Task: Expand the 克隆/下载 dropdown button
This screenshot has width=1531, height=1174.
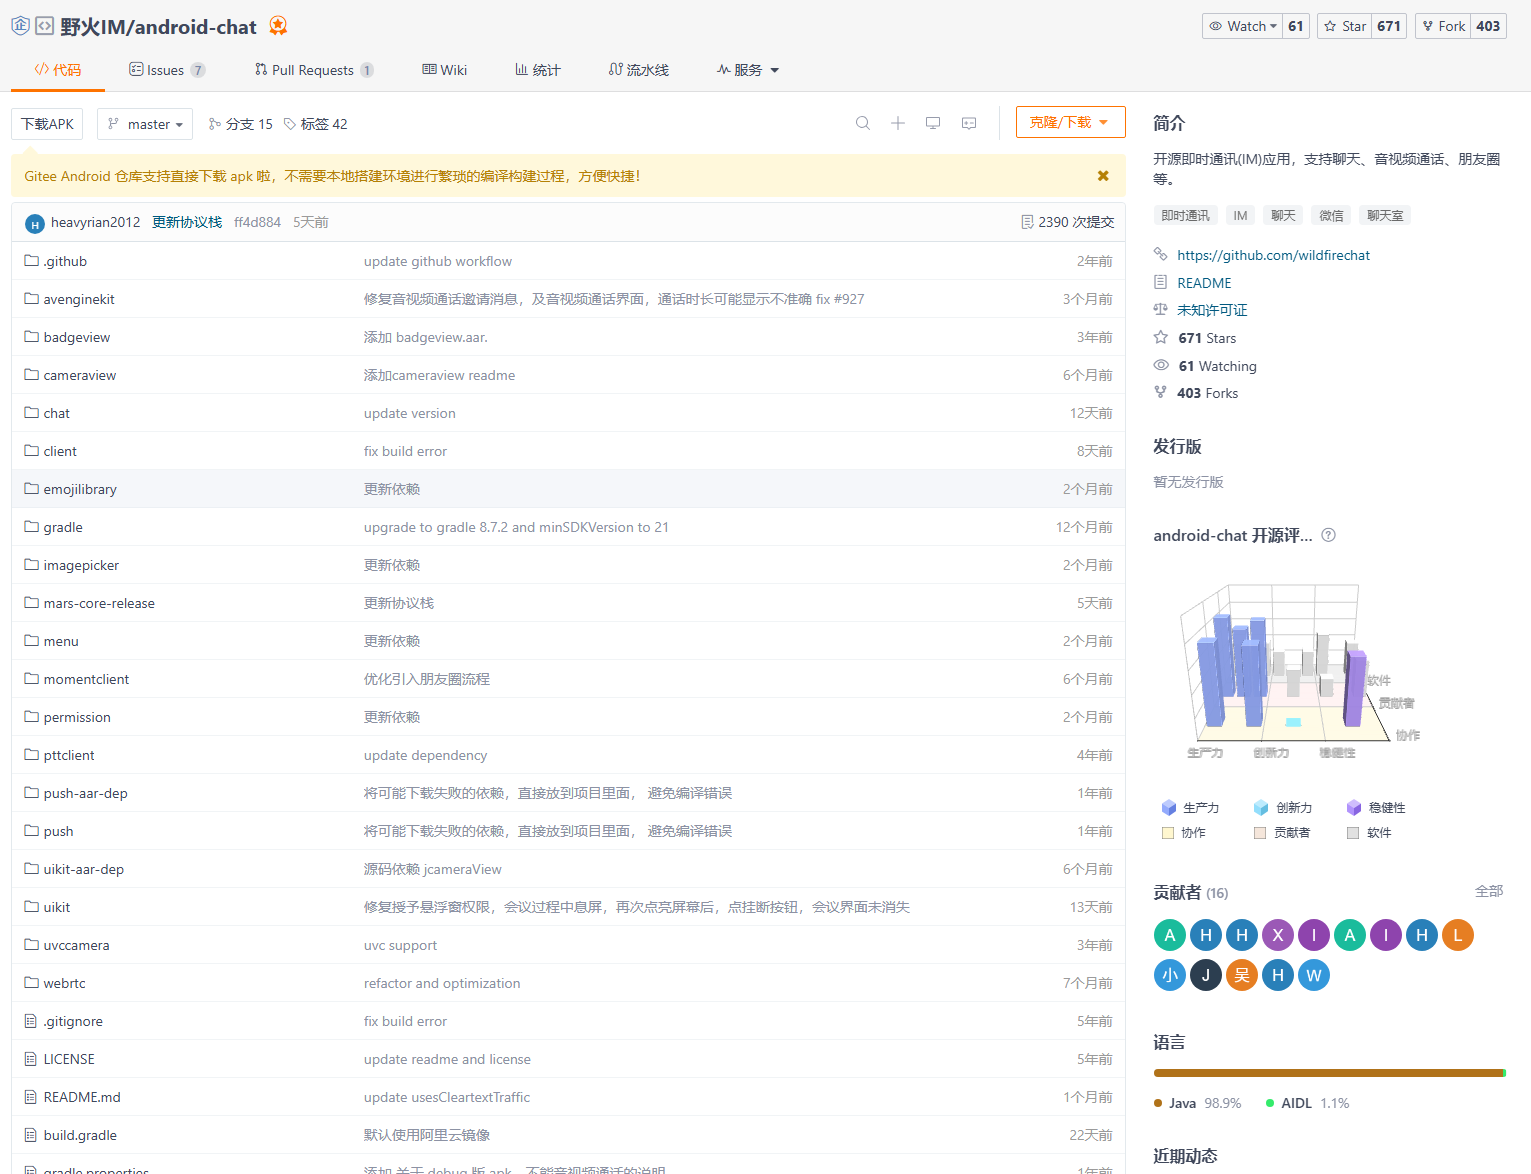Action: point(1070,122)
